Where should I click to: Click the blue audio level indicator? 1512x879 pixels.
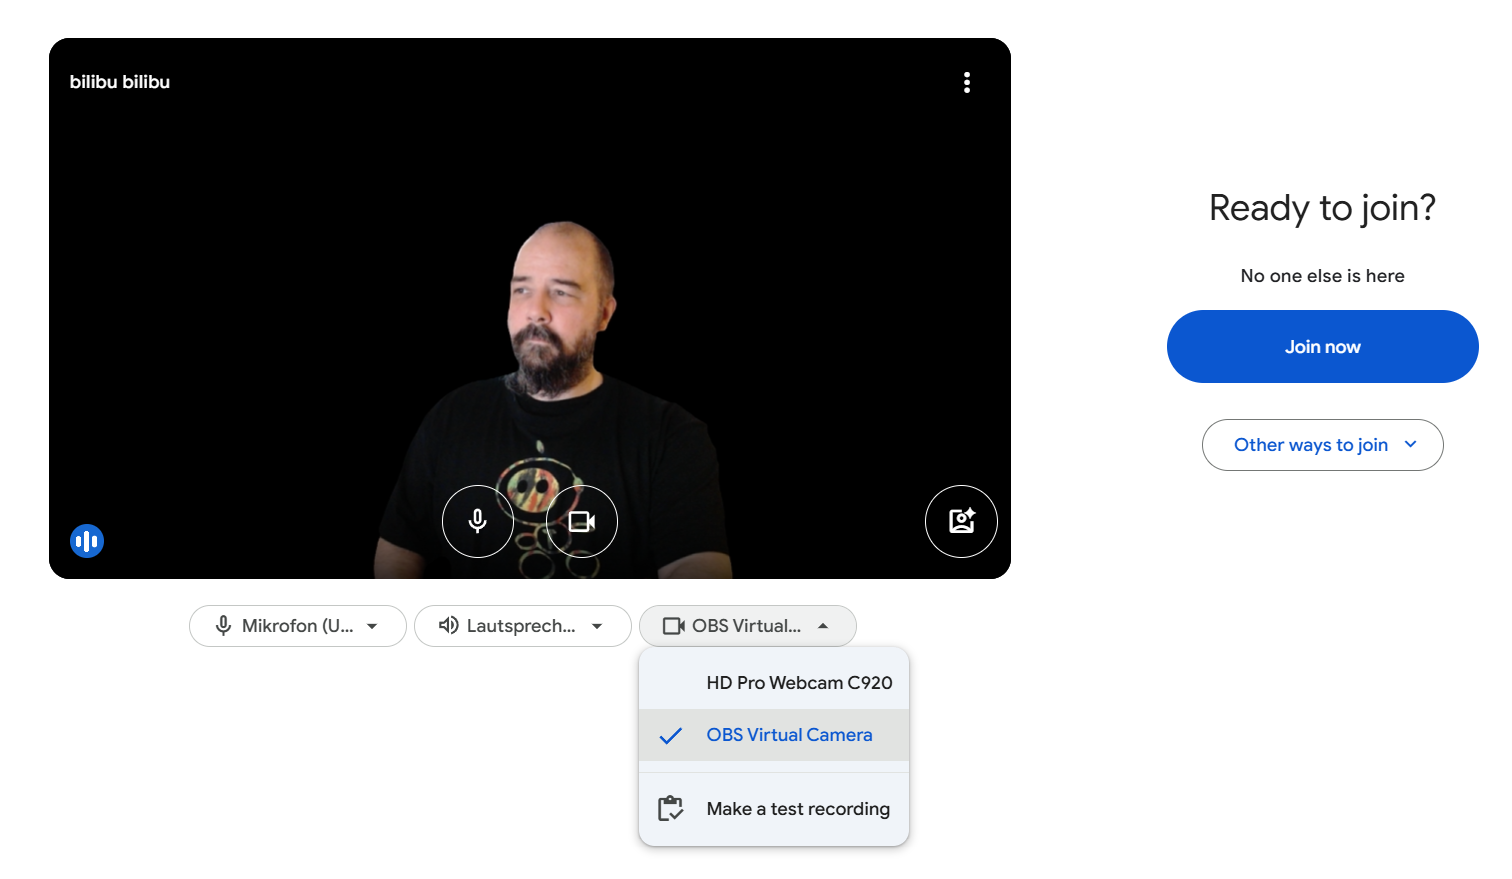[87, 541]
